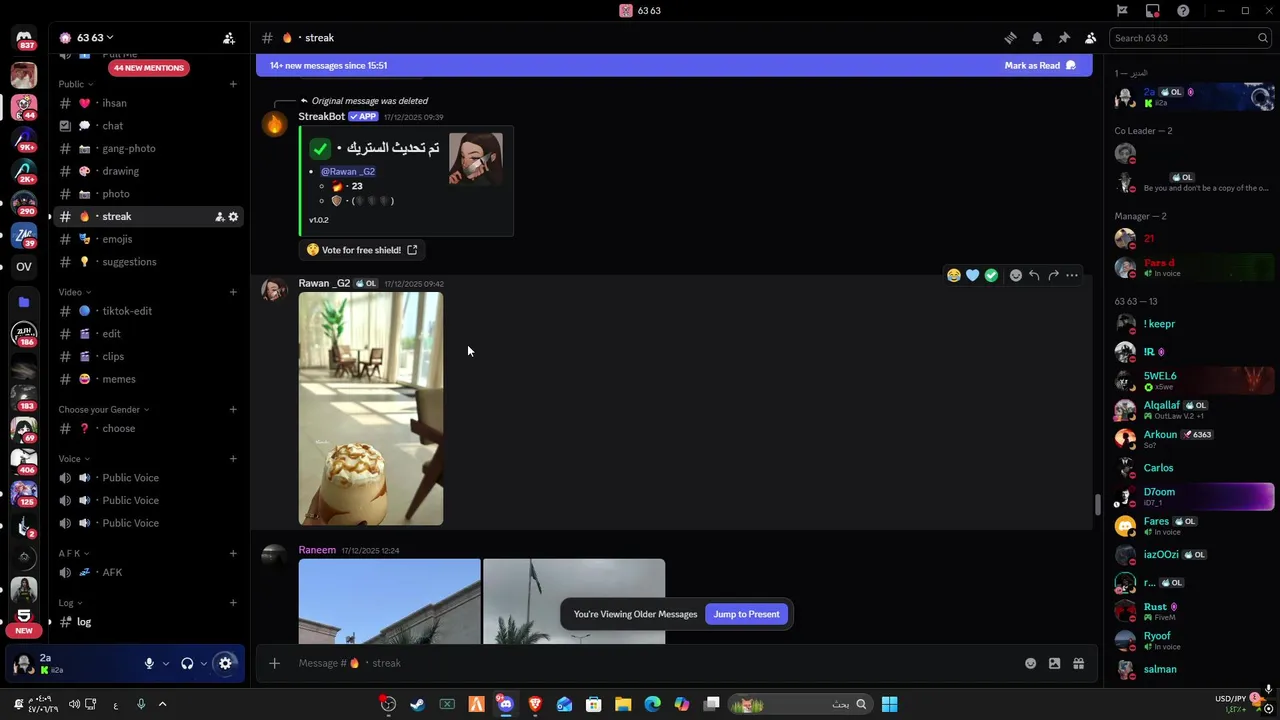Collapse the Log category
Screen dimensions: 1280x720
(70, 603)
